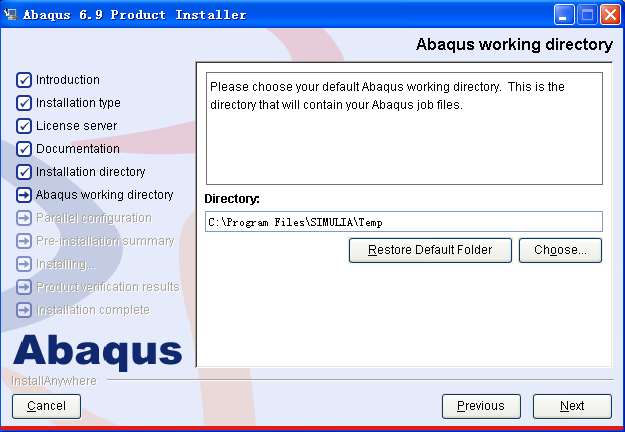Click the InstallAnywhere label
Image resolution: width=625 pixels, height=432 pixels.
(x=54, y=381)
